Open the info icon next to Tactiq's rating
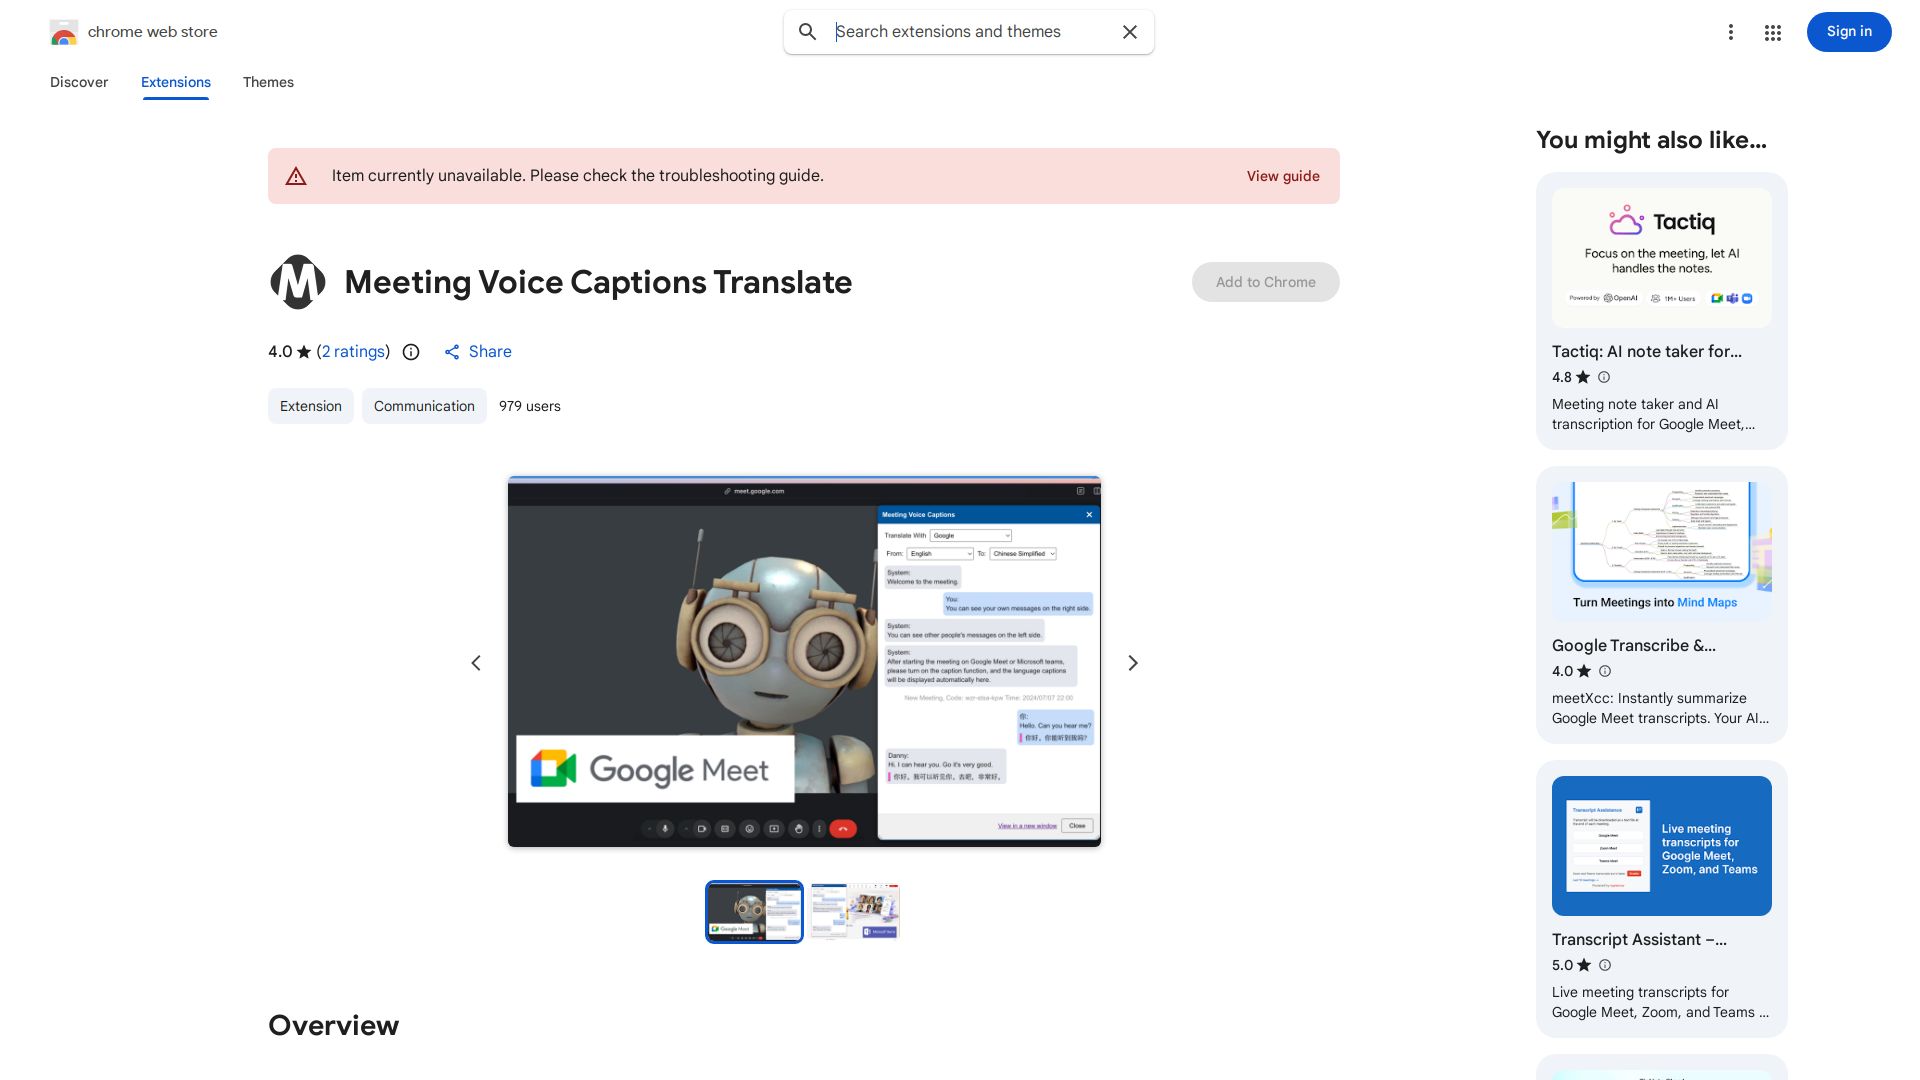Screen dimensions: 1920x1080 point(1604,377)
